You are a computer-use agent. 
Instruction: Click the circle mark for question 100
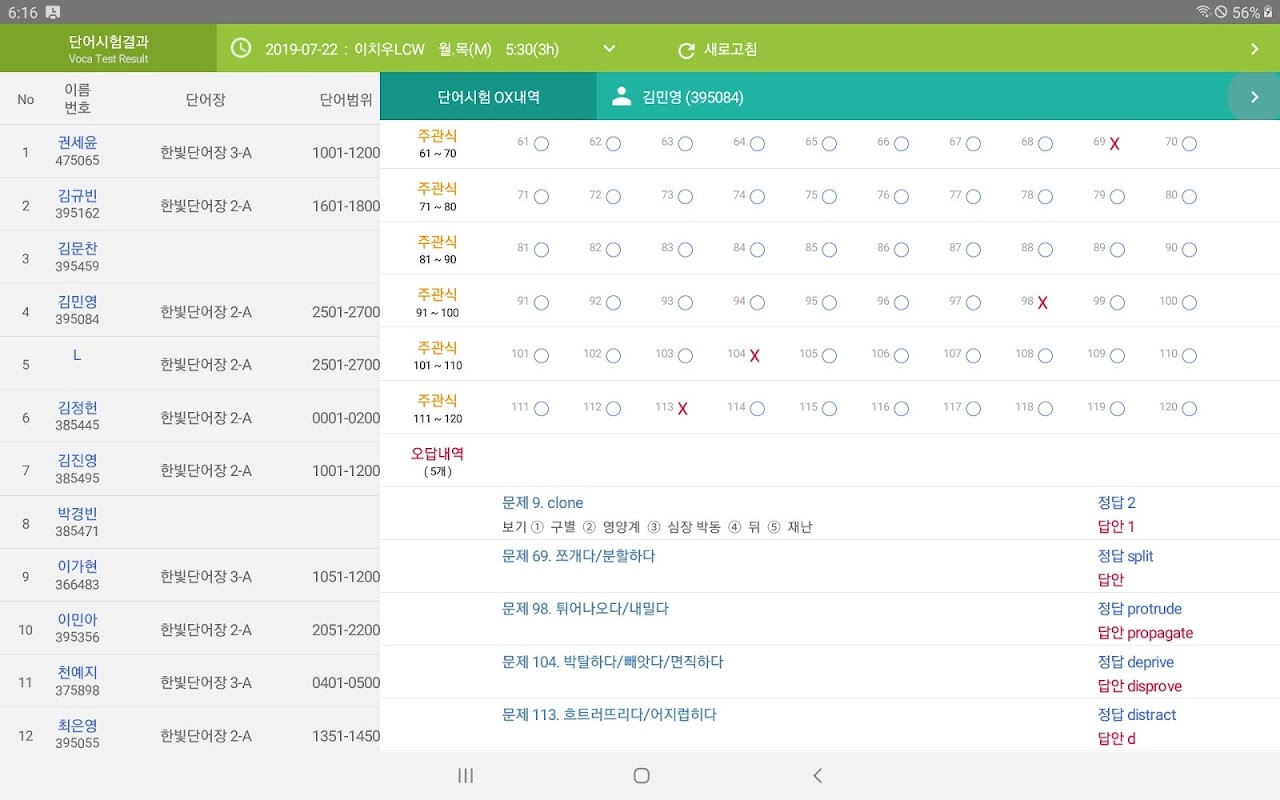[1189, 303]
